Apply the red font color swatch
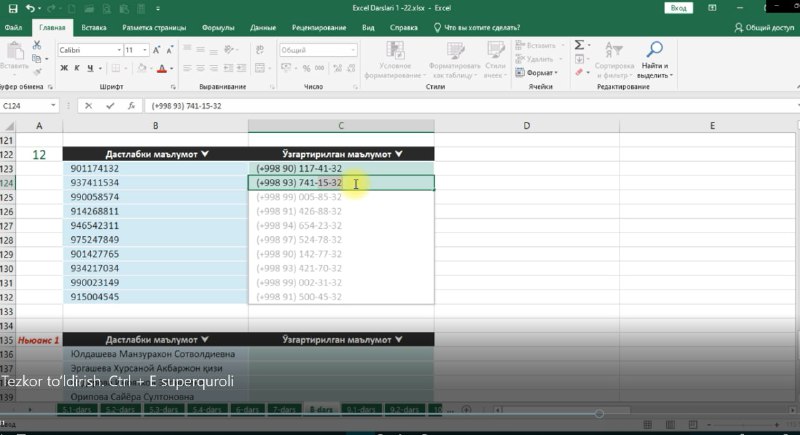800x435 pixels. [162, 68]
